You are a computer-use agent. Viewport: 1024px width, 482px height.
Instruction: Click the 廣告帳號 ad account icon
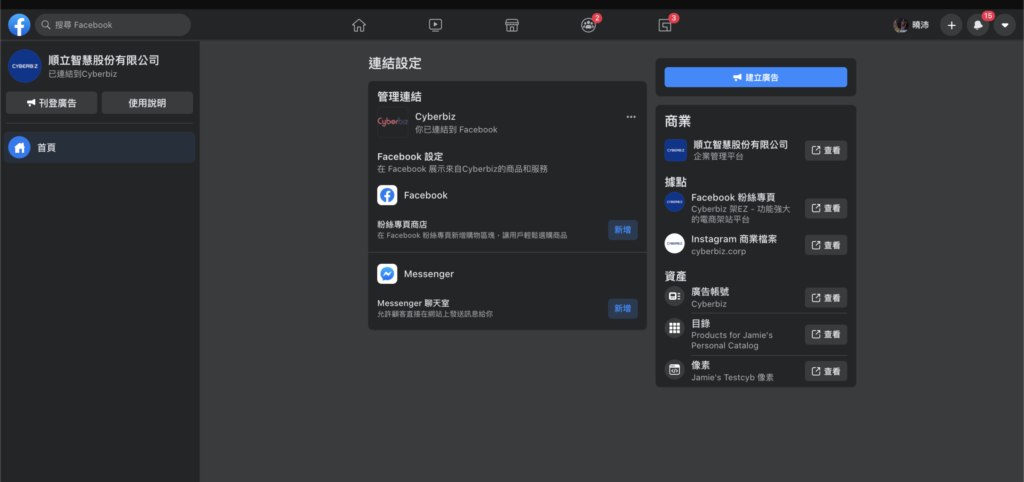tap(675, 297)
